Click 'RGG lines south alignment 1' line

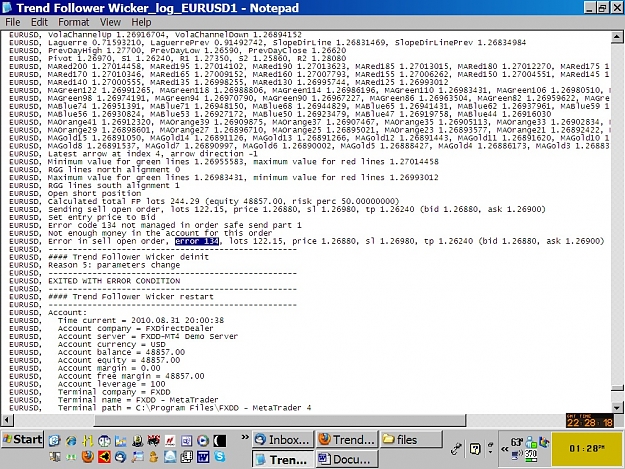tap(114, 185)
